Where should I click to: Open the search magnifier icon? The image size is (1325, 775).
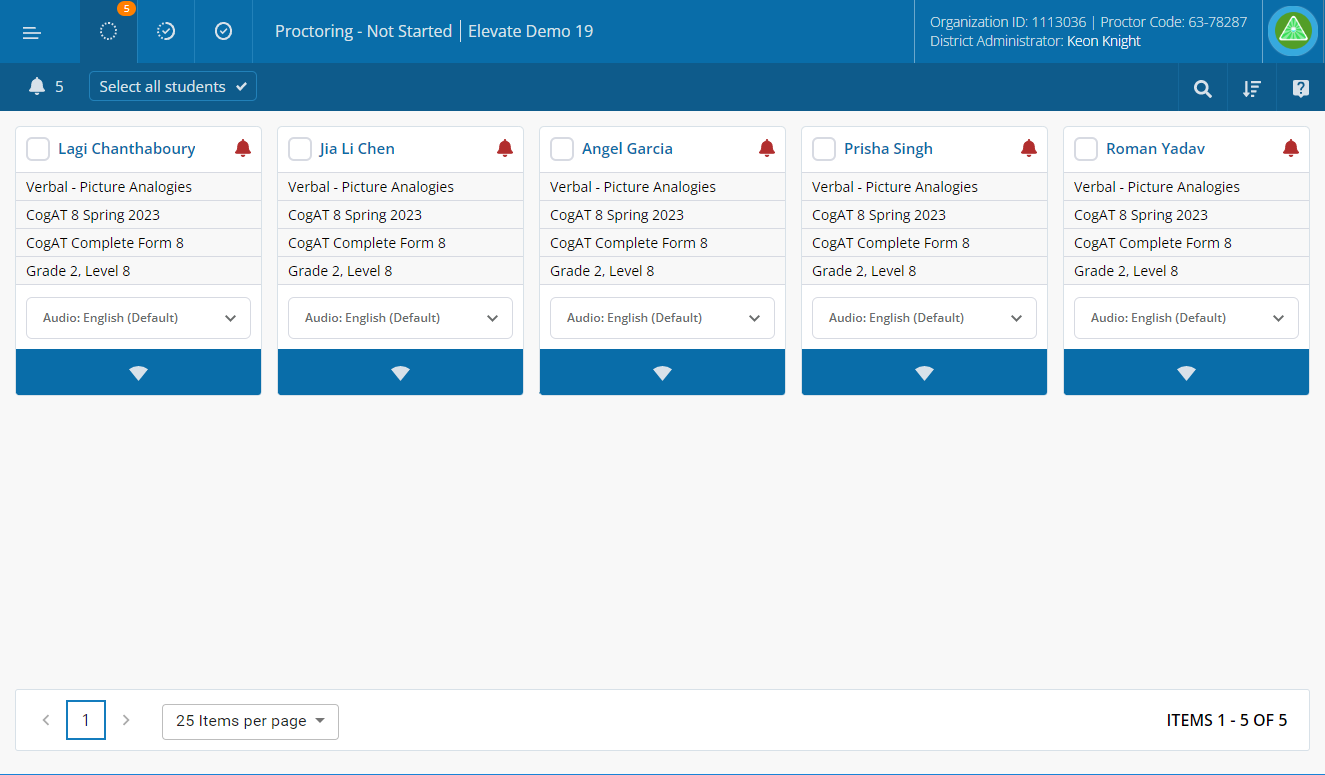[1202, 88]
